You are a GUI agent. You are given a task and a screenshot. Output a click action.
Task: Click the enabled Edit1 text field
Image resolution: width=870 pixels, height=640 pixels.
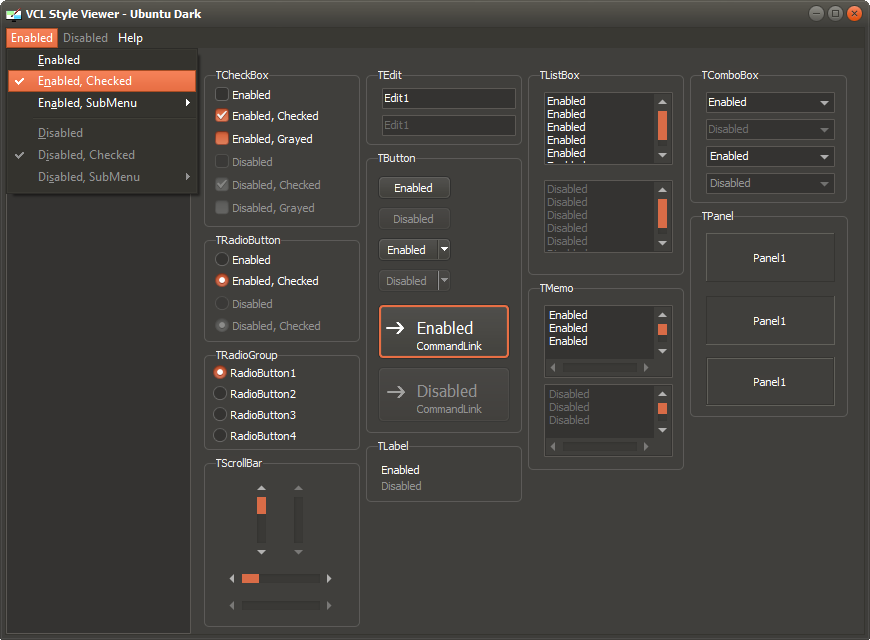coord(448,98)
